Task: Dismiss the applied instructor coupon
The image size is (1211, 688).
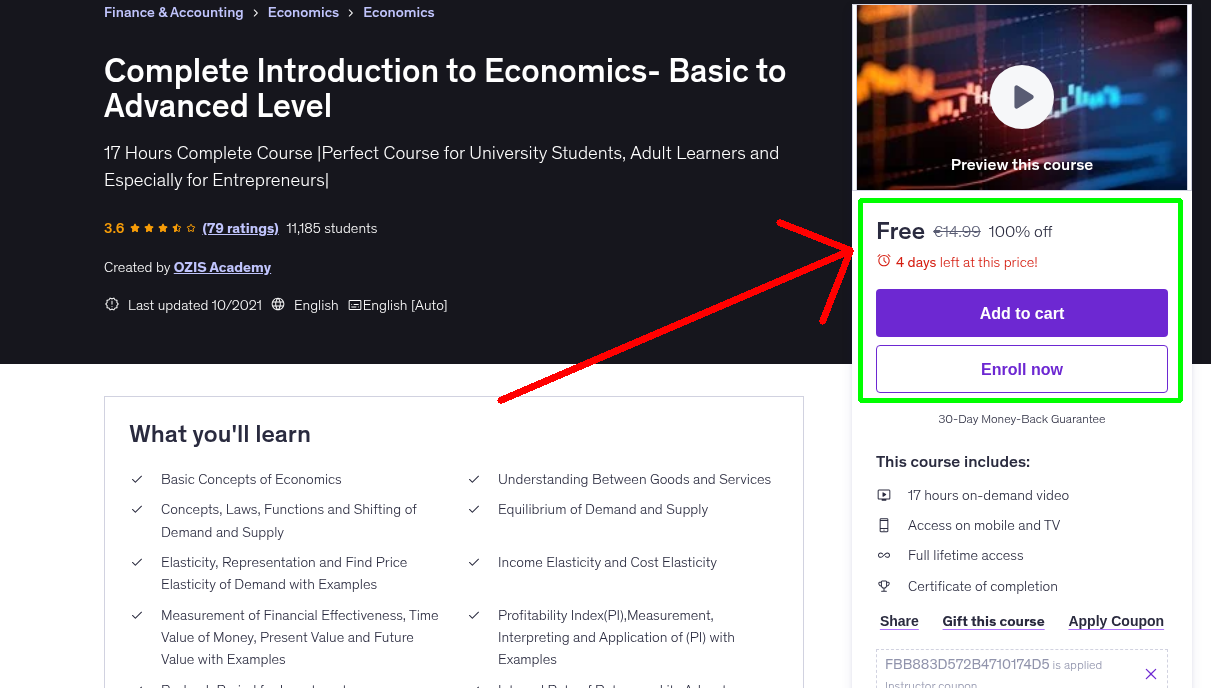Action: (x=1150, y=673)
